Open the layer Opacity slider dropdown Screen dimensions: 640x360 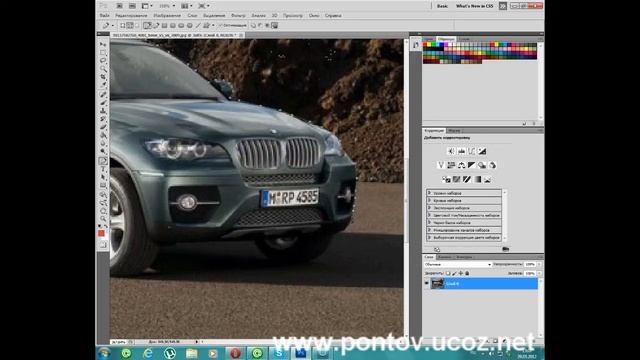[539, 264]
